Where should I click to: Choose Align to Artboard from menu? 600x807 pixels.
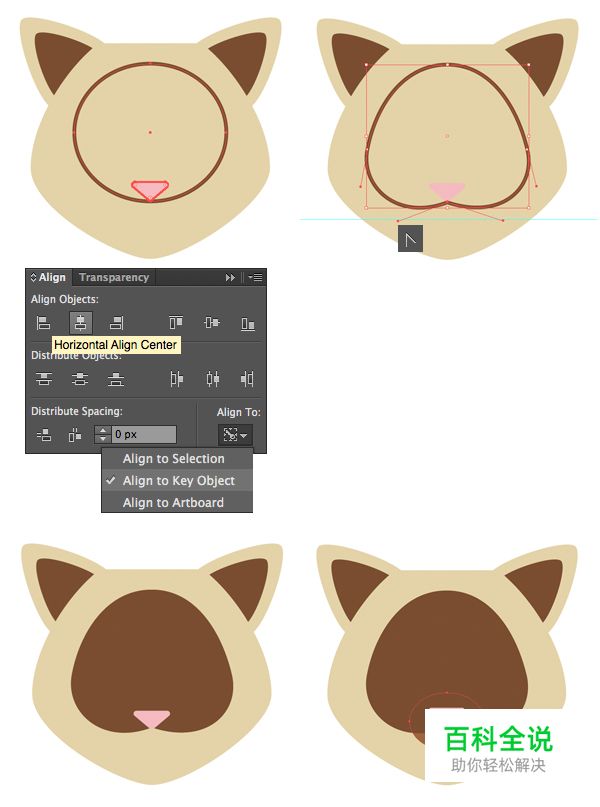(173, 503)
